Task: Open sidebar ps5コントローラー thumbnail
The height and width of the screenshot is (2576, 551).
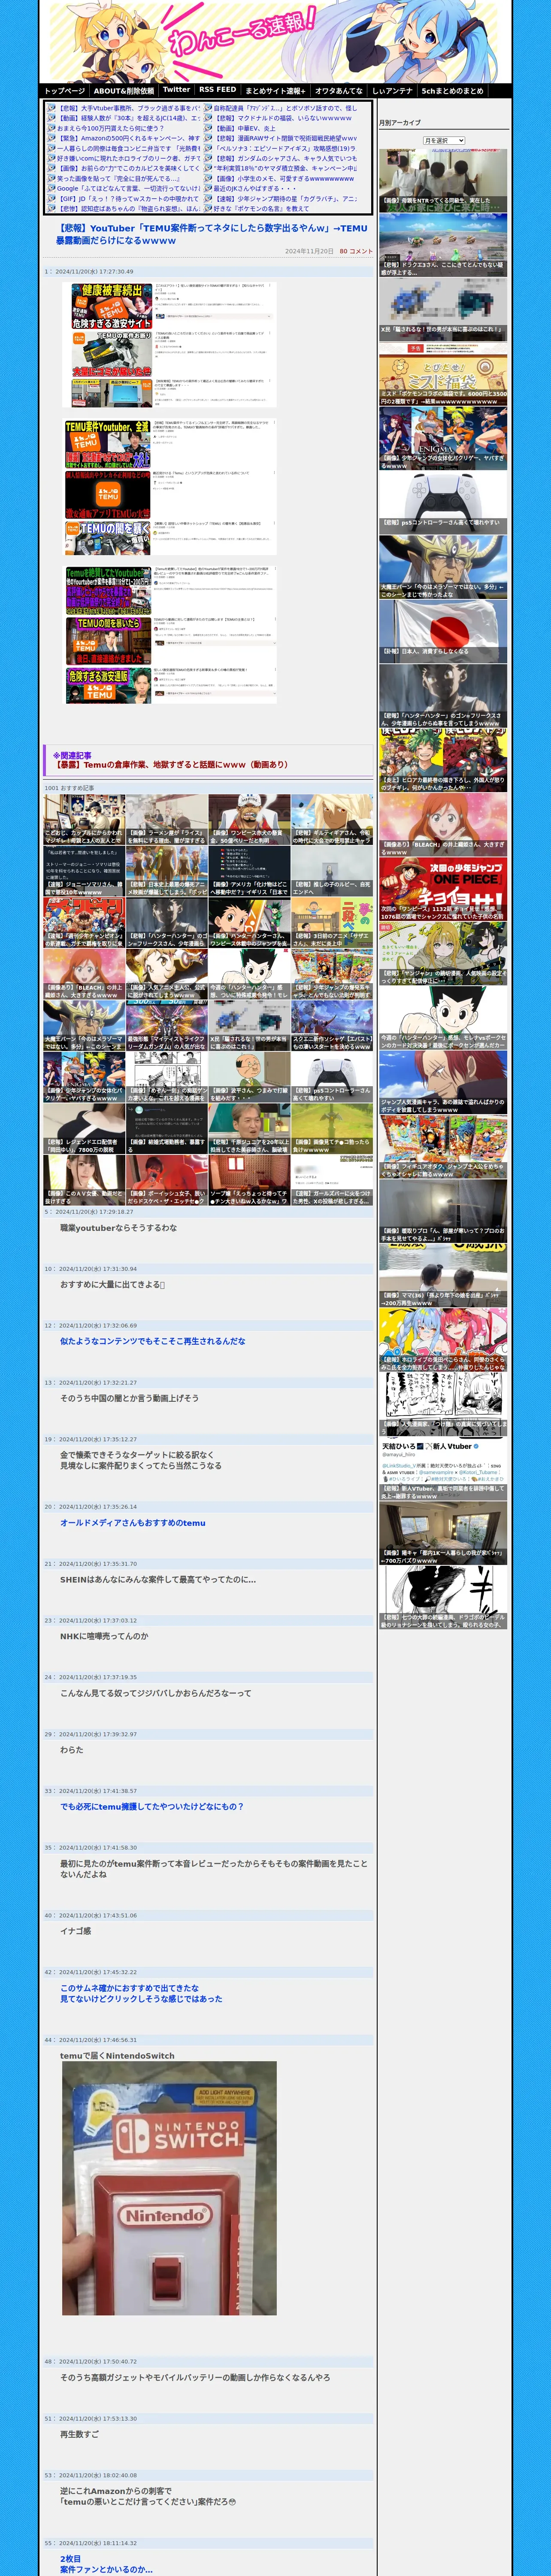Action: click(x=442, y=503)
